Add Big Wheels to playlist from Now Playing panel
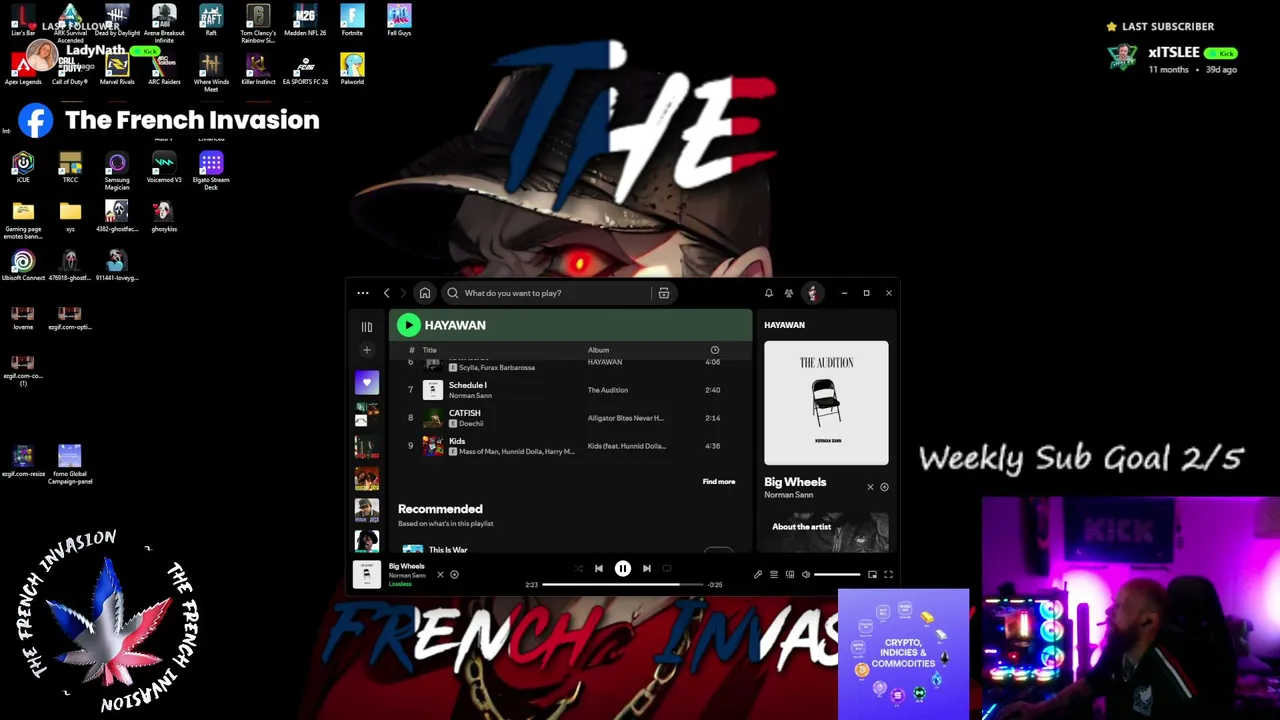Image resolution: width=1280 pixels, height=720 pixels. [884, 487]
